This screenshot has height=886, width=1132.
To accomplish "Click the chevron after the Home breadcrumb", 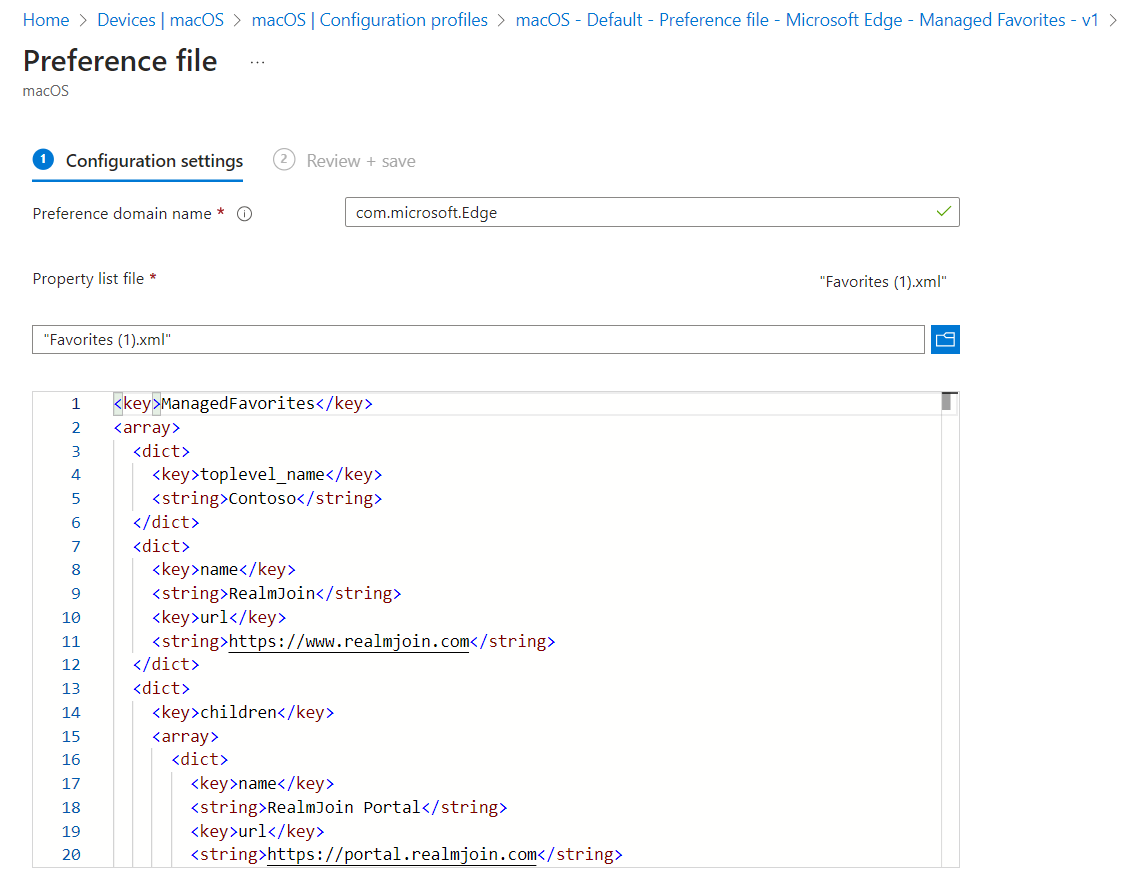I will pyautogui.click(x=83, y=20).
